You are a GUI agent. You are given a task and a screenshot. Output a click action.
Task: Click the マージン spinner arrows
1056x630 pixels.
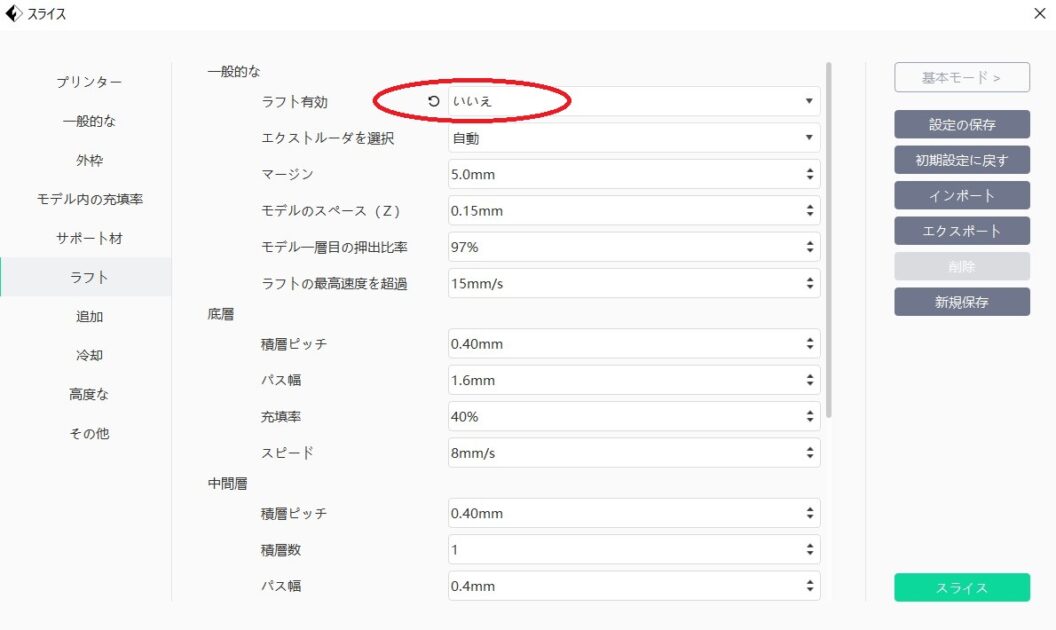coord(810,175)
